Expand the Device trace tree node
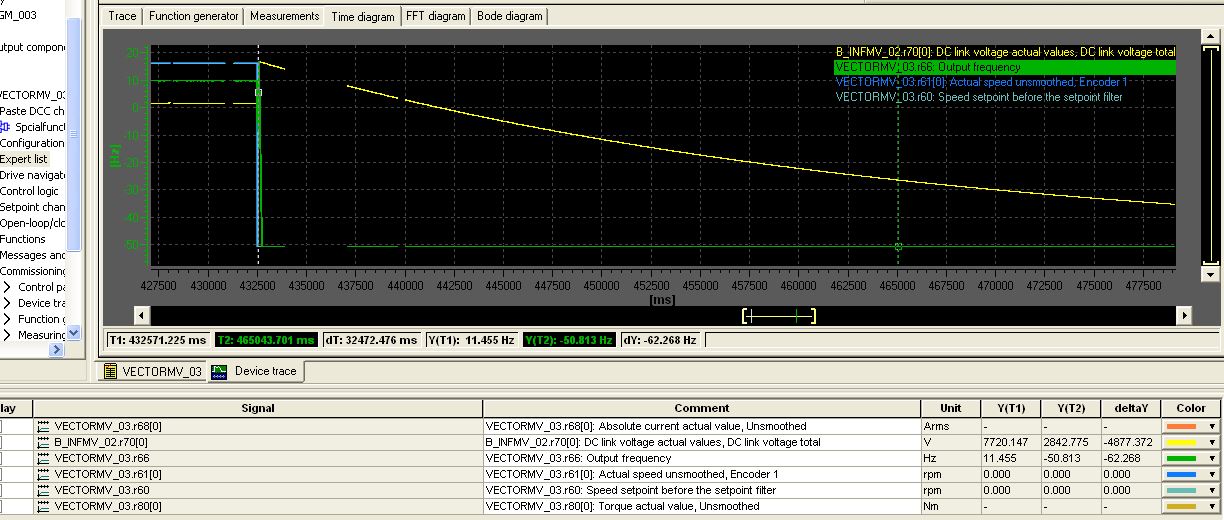 (x=7, y=303)
